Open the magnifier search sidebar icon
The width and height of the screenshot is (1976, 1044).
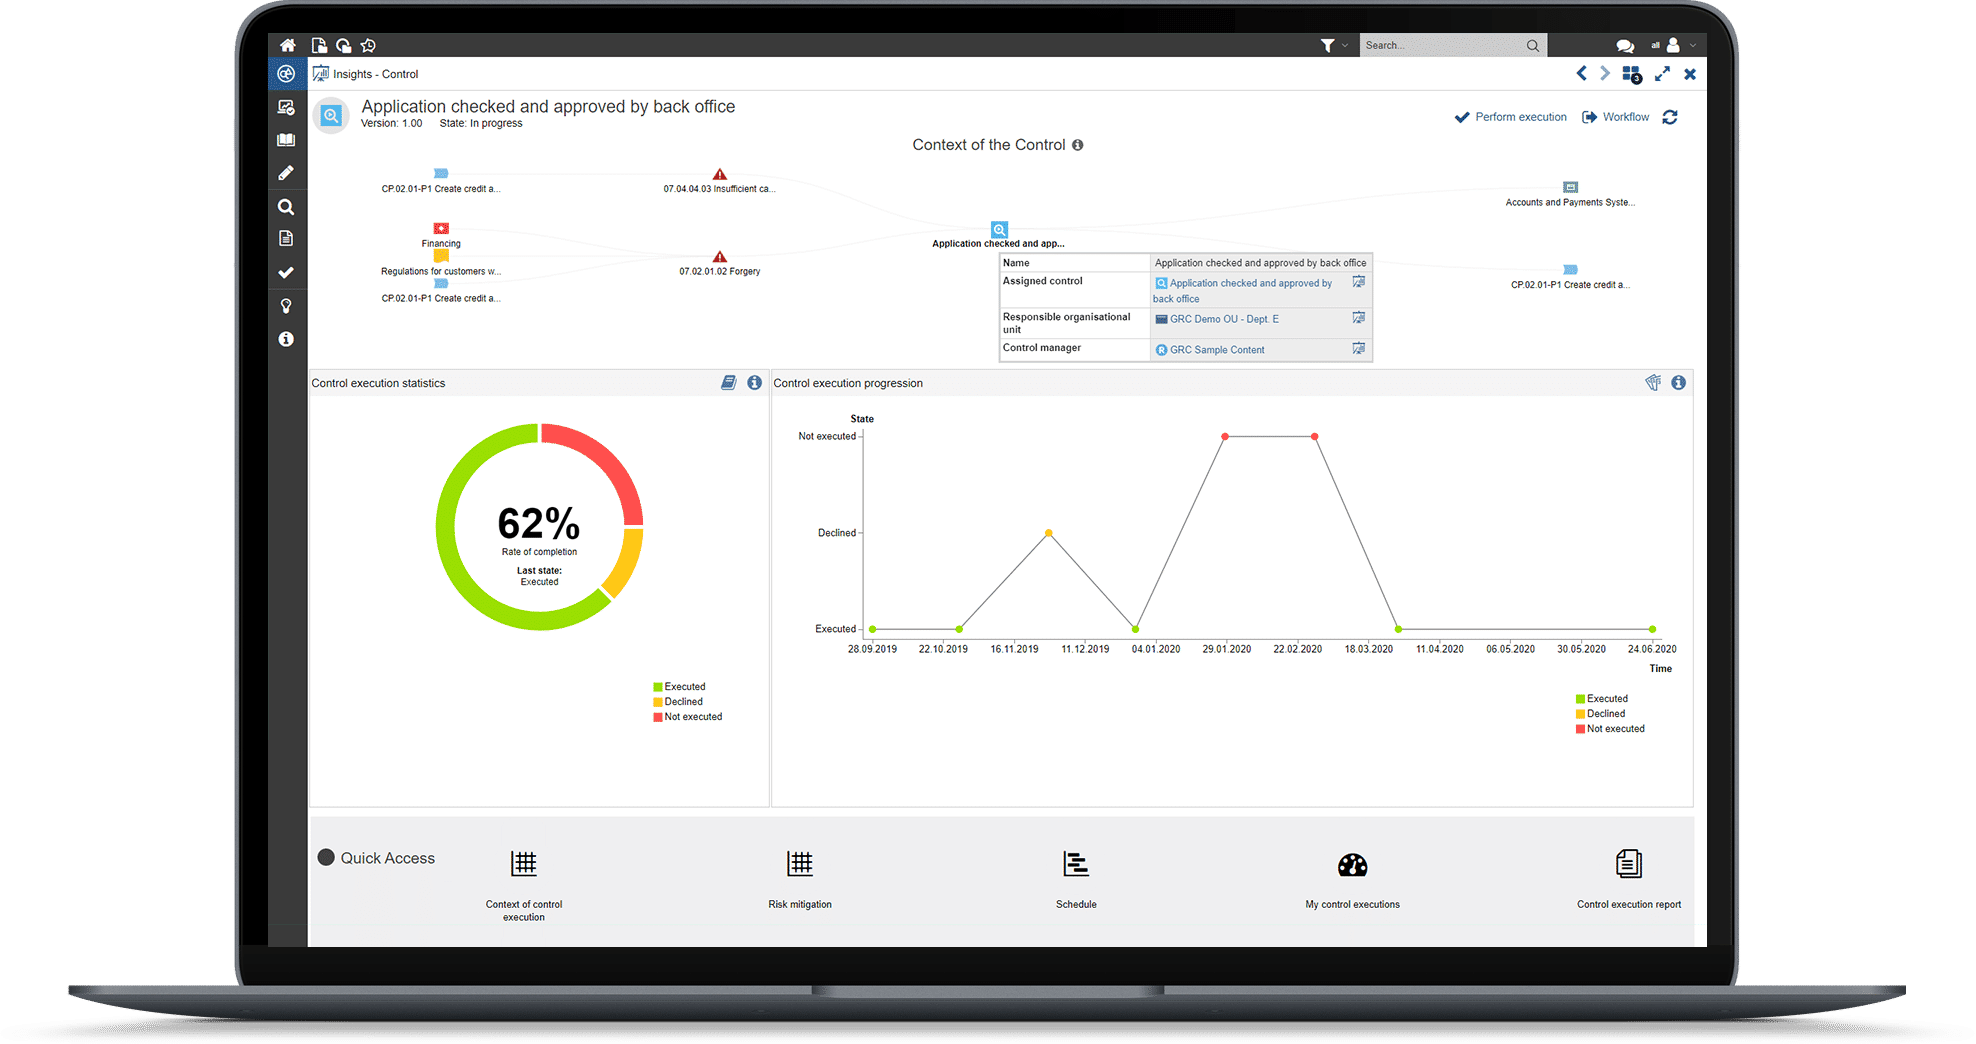pyautogui.click(x=286, y=207)
